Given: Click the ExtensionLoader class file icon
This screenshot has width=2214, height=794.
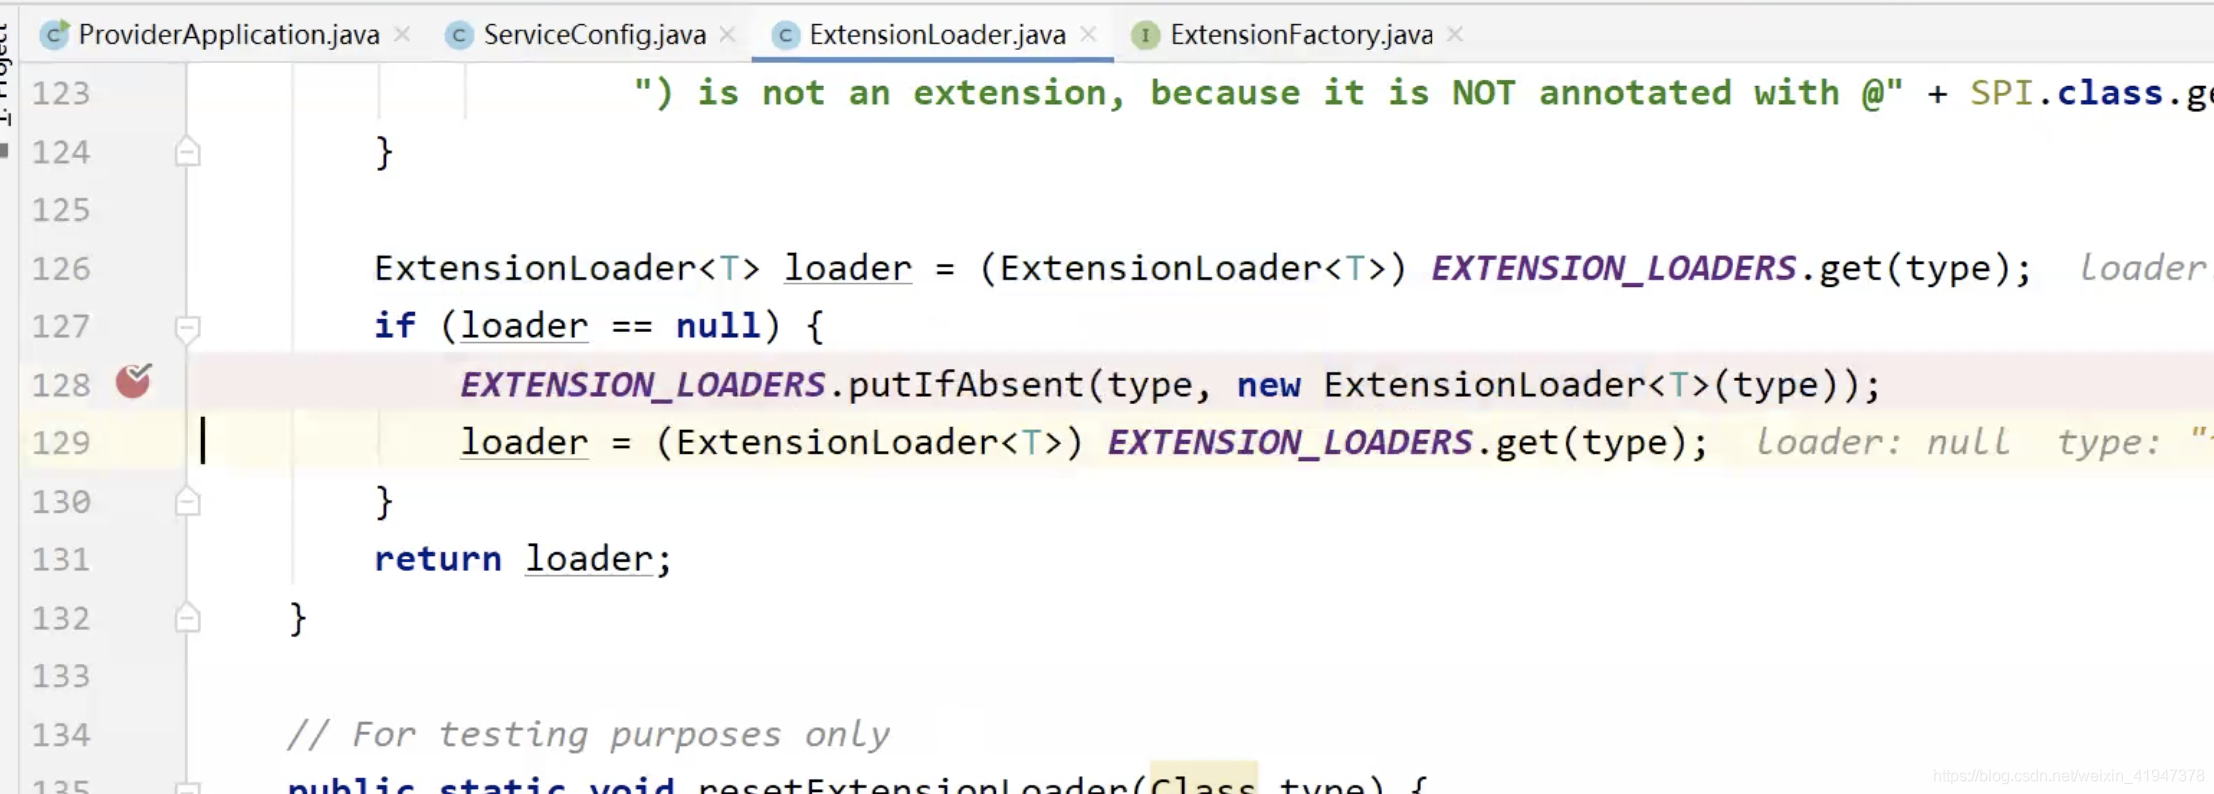Looking at the screenshot, I should pyautogui.click(x=786, y=36).
